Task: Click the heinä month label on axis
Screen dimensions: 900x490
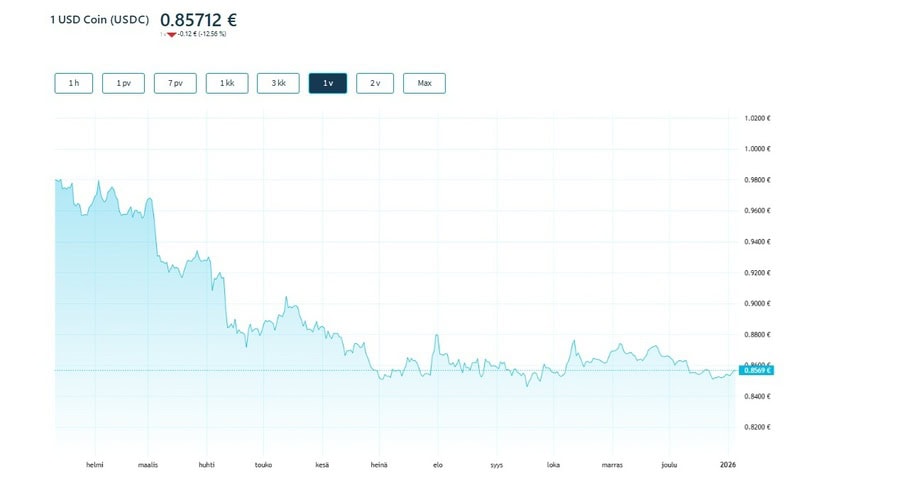Action: (x=379, y=465)
